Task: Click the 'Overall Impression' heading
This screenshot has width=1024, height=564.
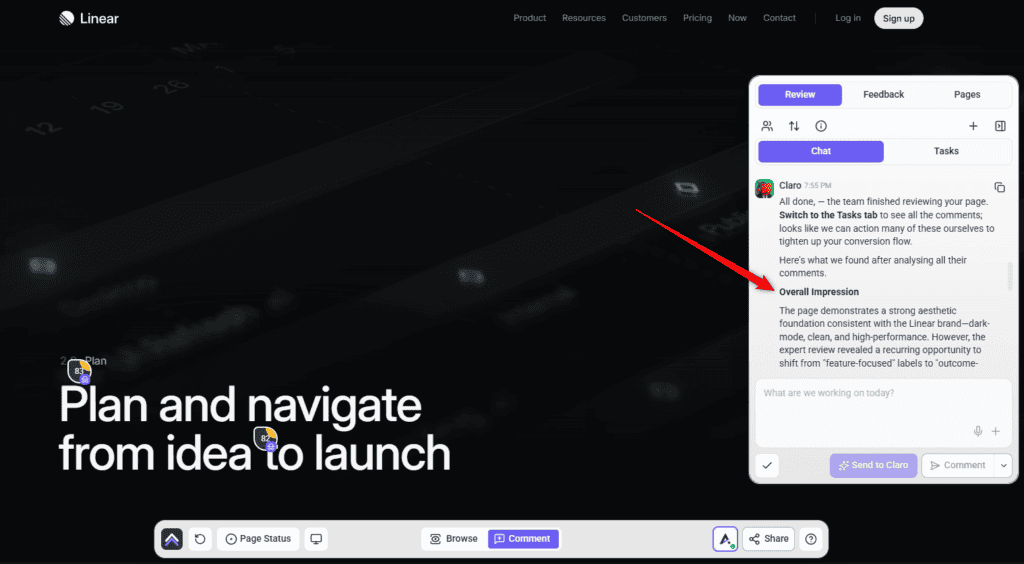Action: pos(819,292)
